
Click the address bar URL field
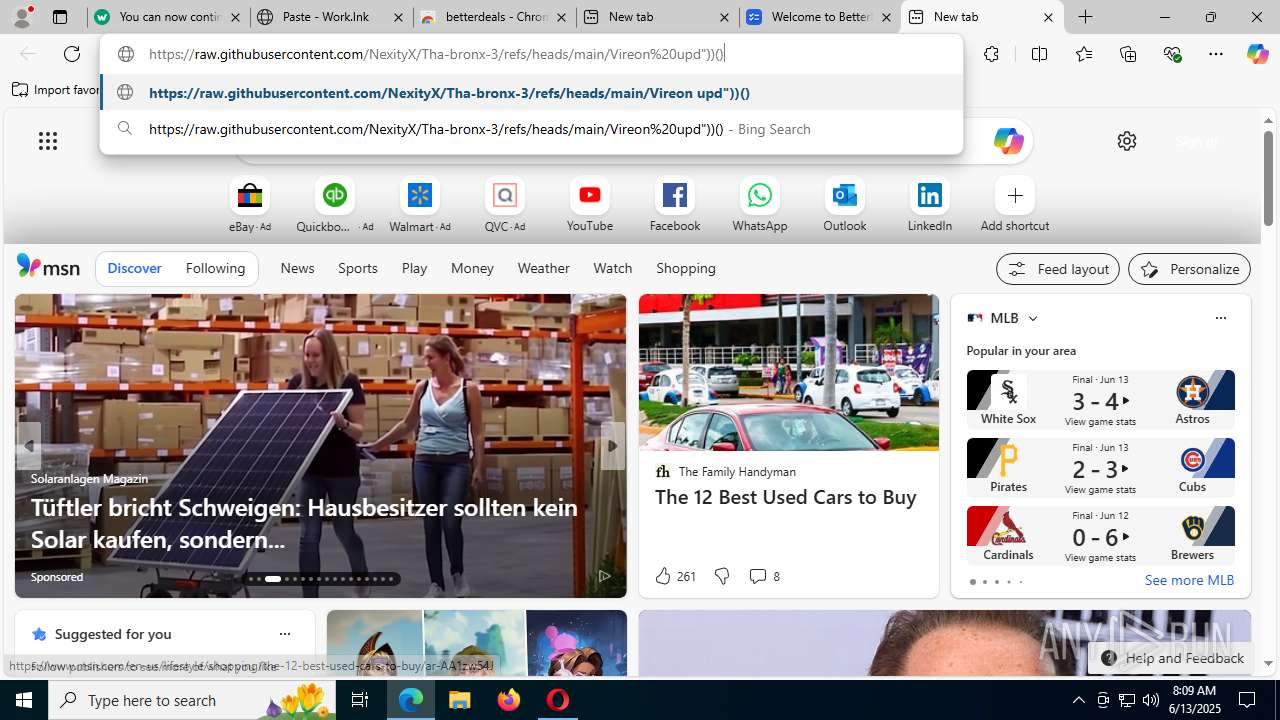[531, 54]
